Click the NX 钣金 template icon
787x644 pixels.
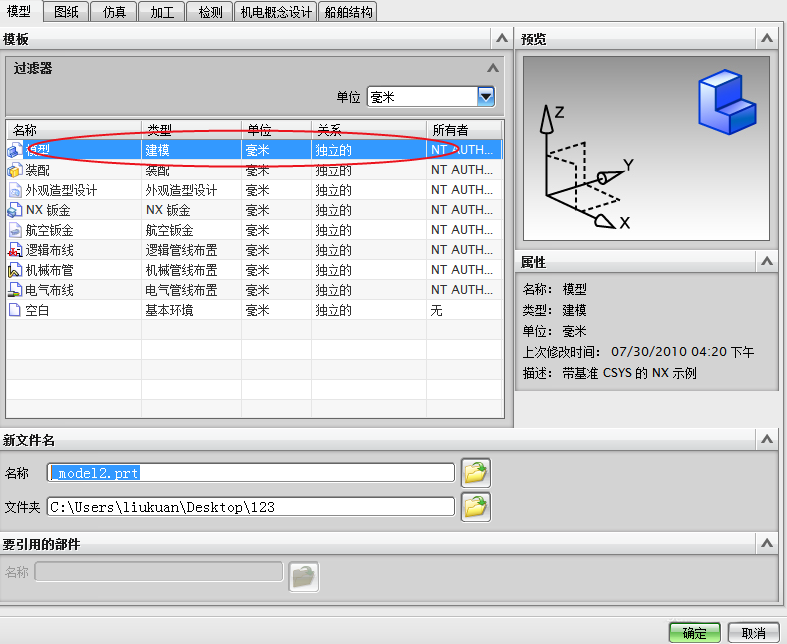click(15, 210)
